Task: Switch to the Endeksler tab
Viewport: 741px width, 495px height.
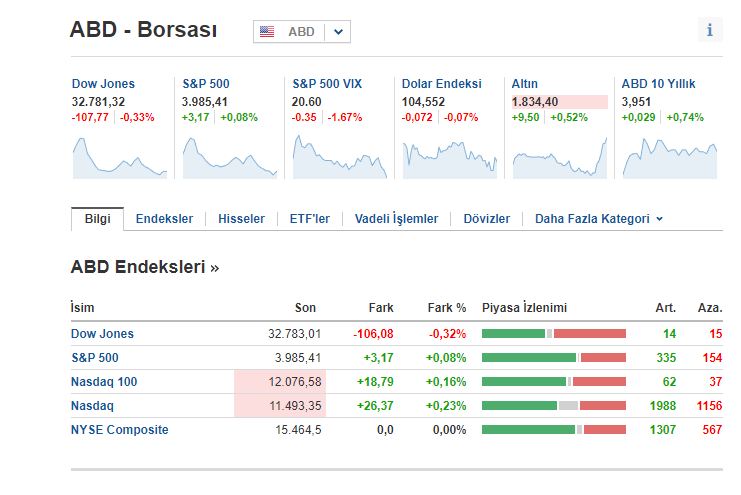Action: point(164,219)
